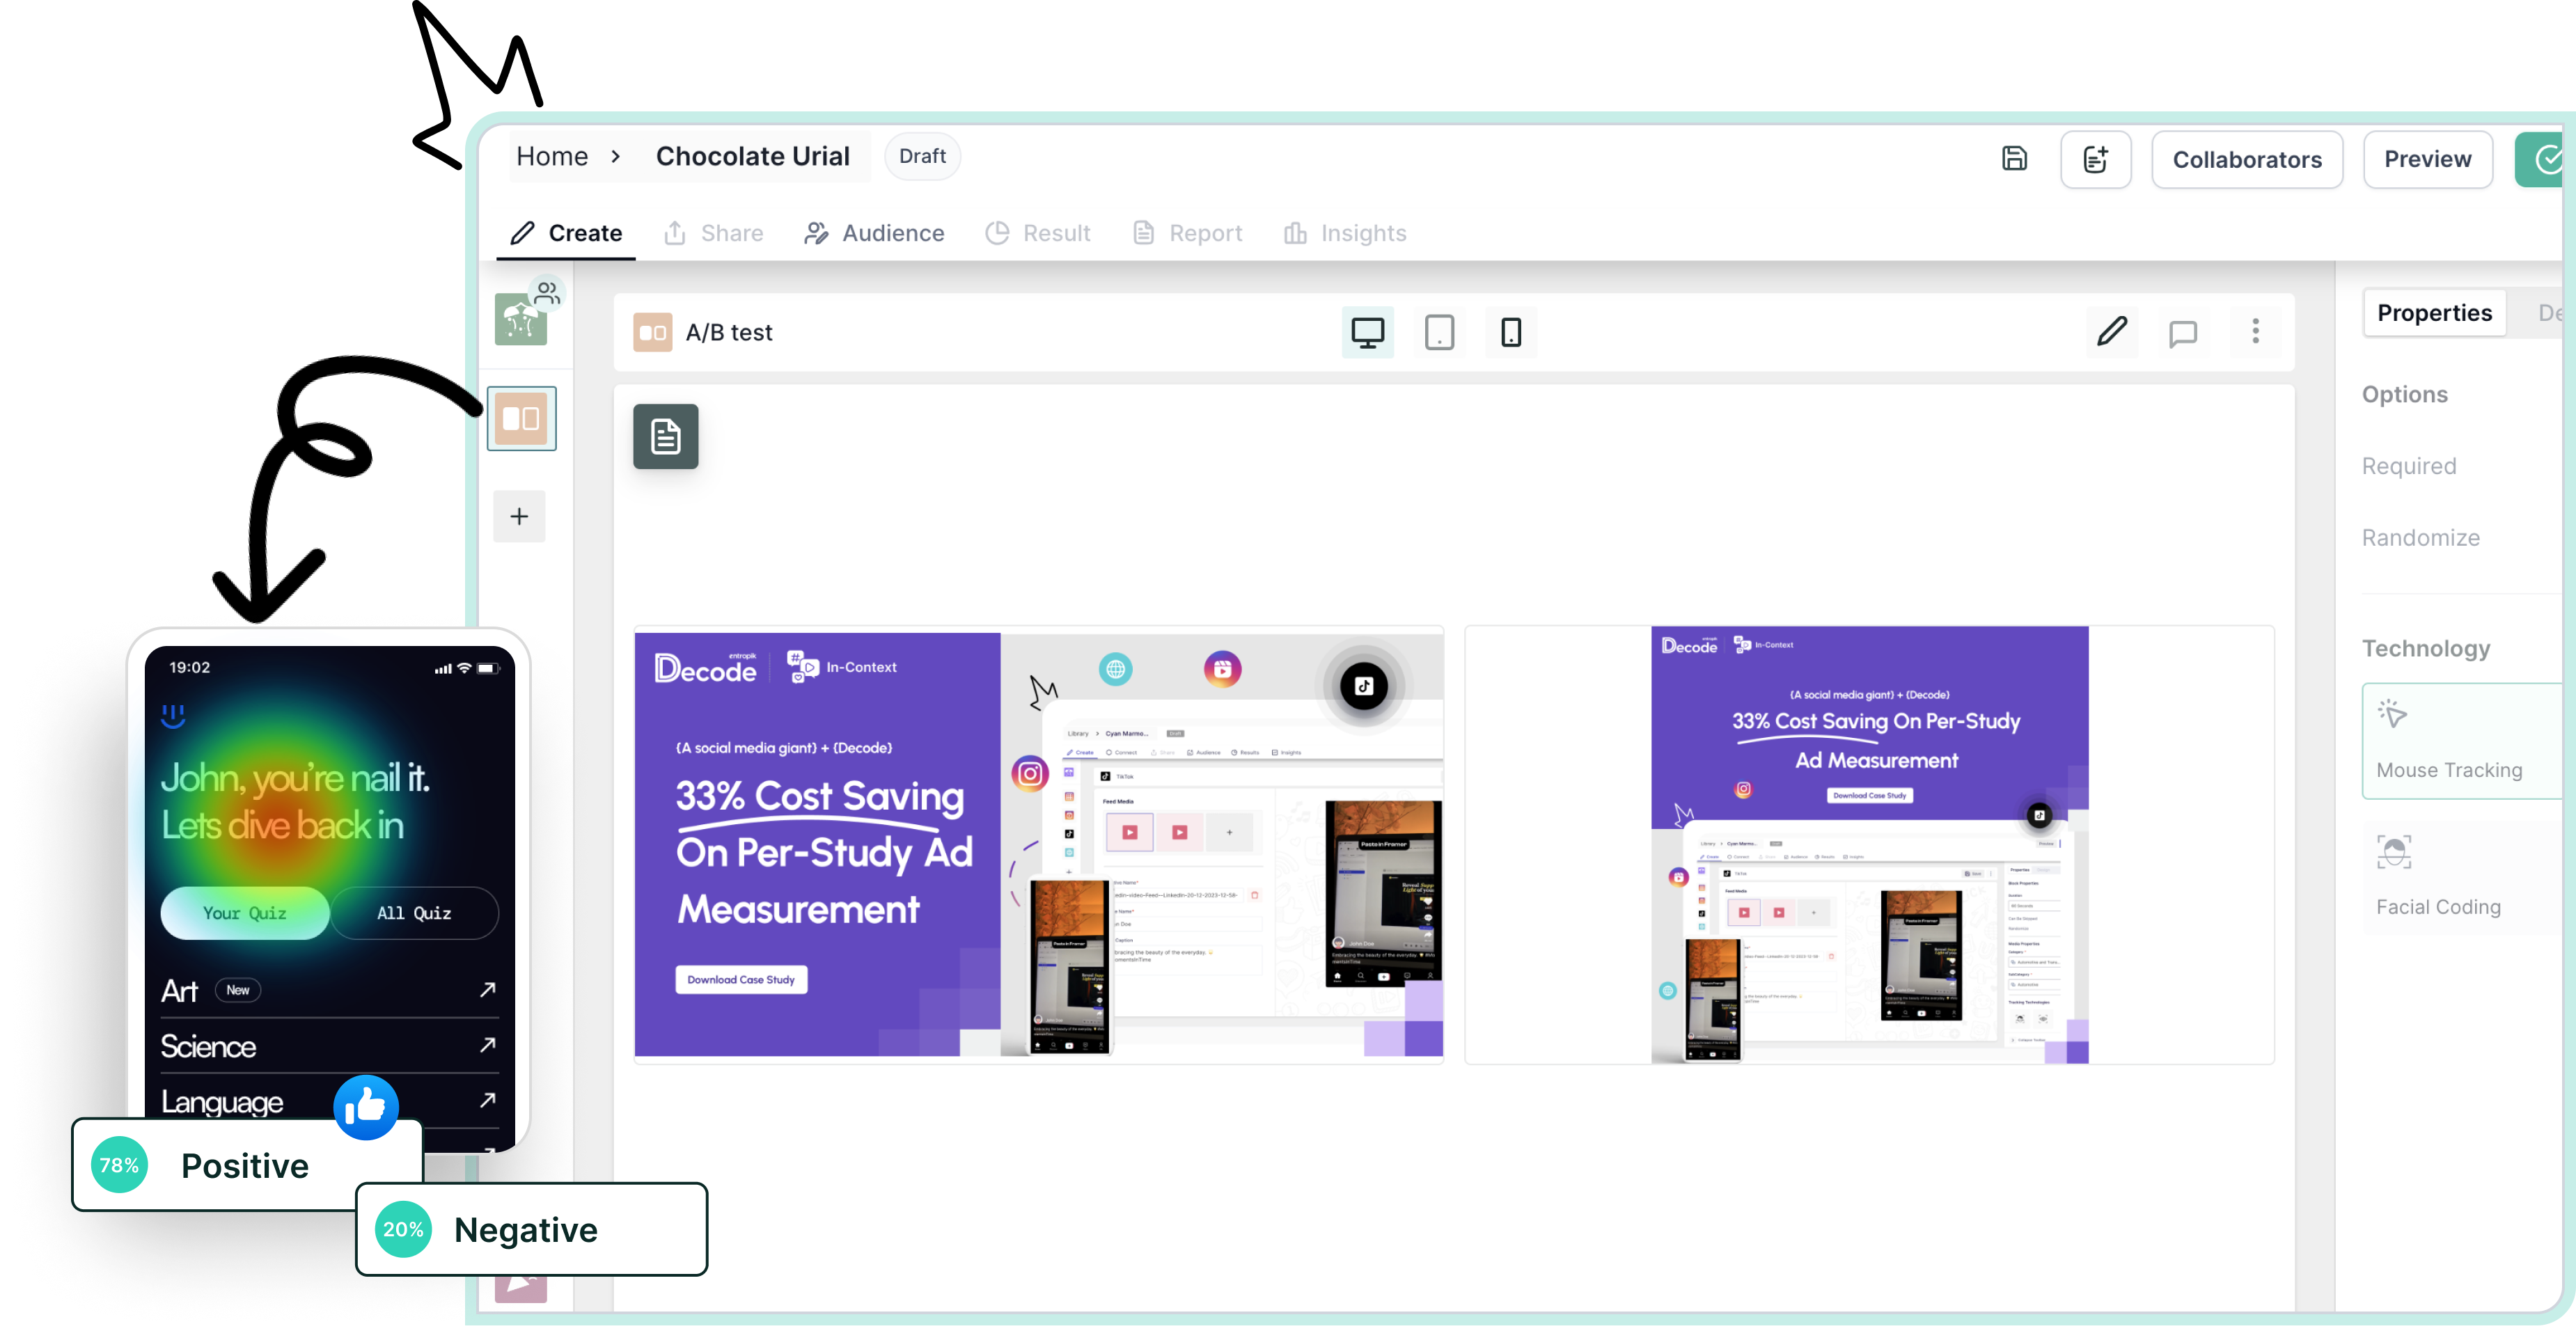The image size is (2576, 1331).
Task: Click the Instagram icon in left ad
Action: pyautogui.click(x=1029, y=773)
